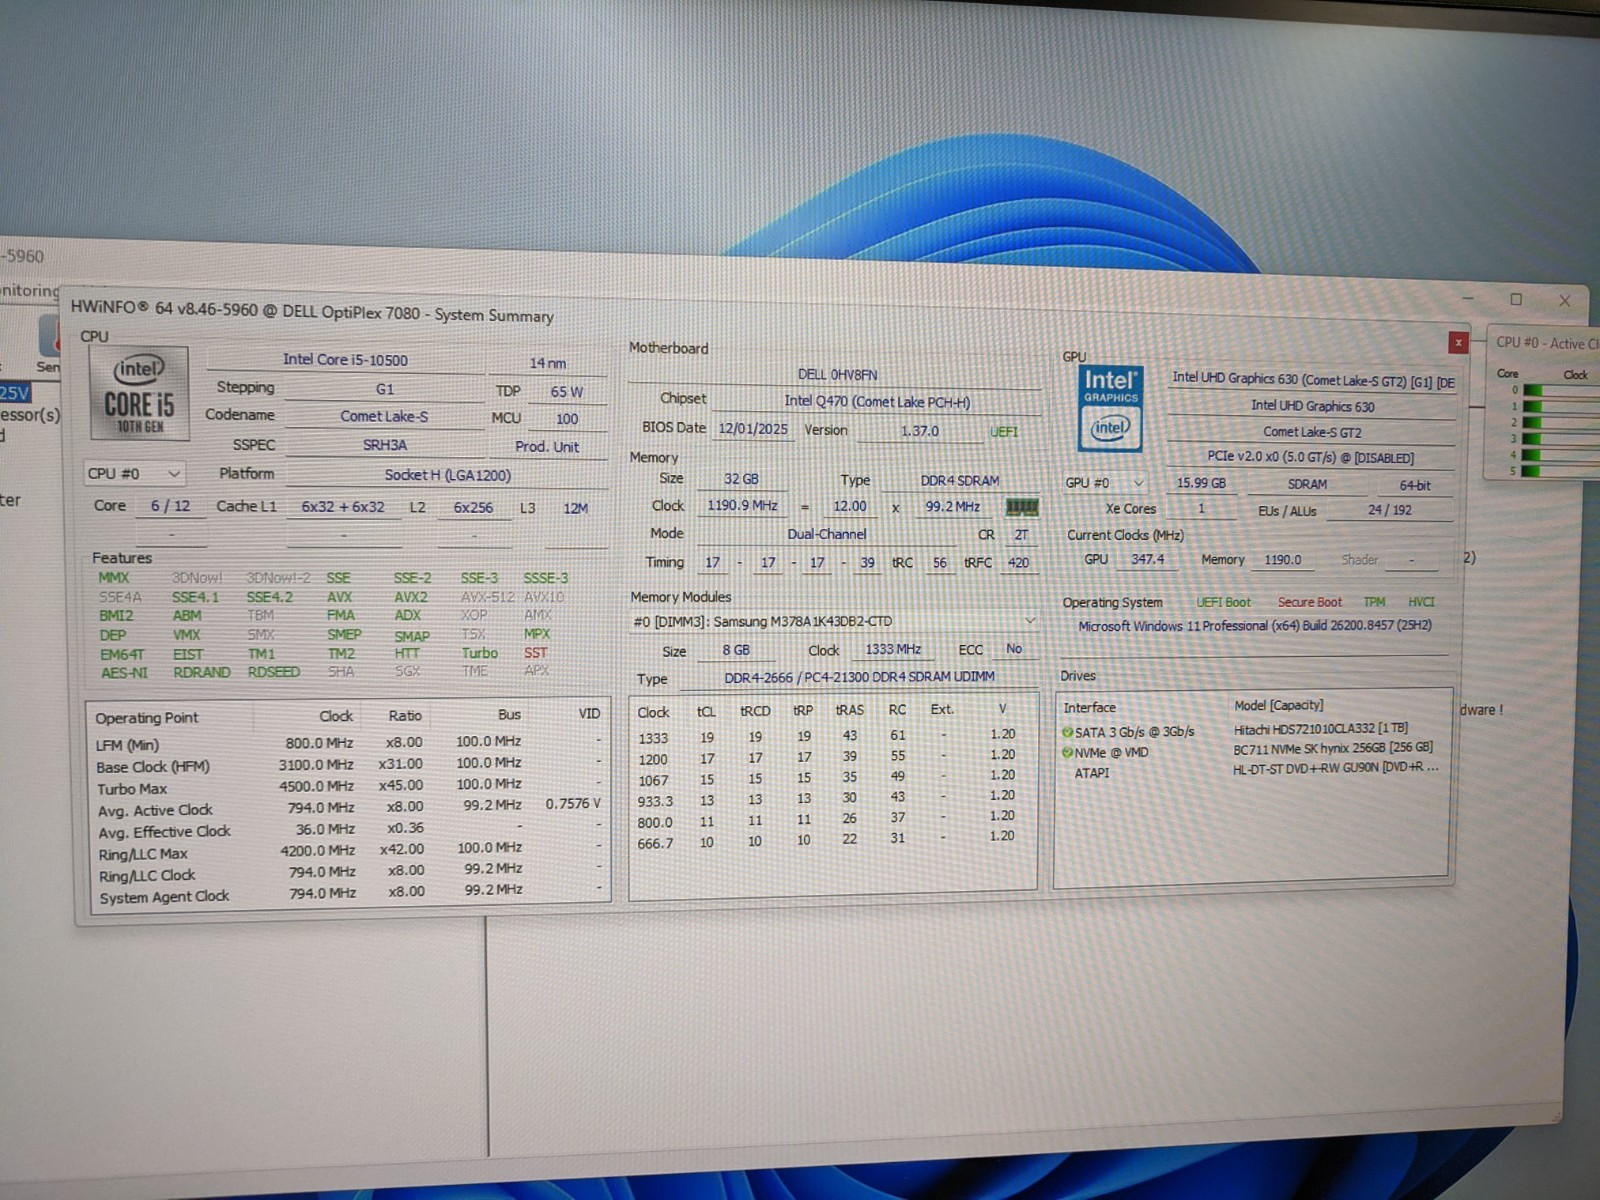The height and width of the screenshot is (1200, 1600).
Task: Click the green UEFI label beside BIOS version
Action: pos(1004,432)
